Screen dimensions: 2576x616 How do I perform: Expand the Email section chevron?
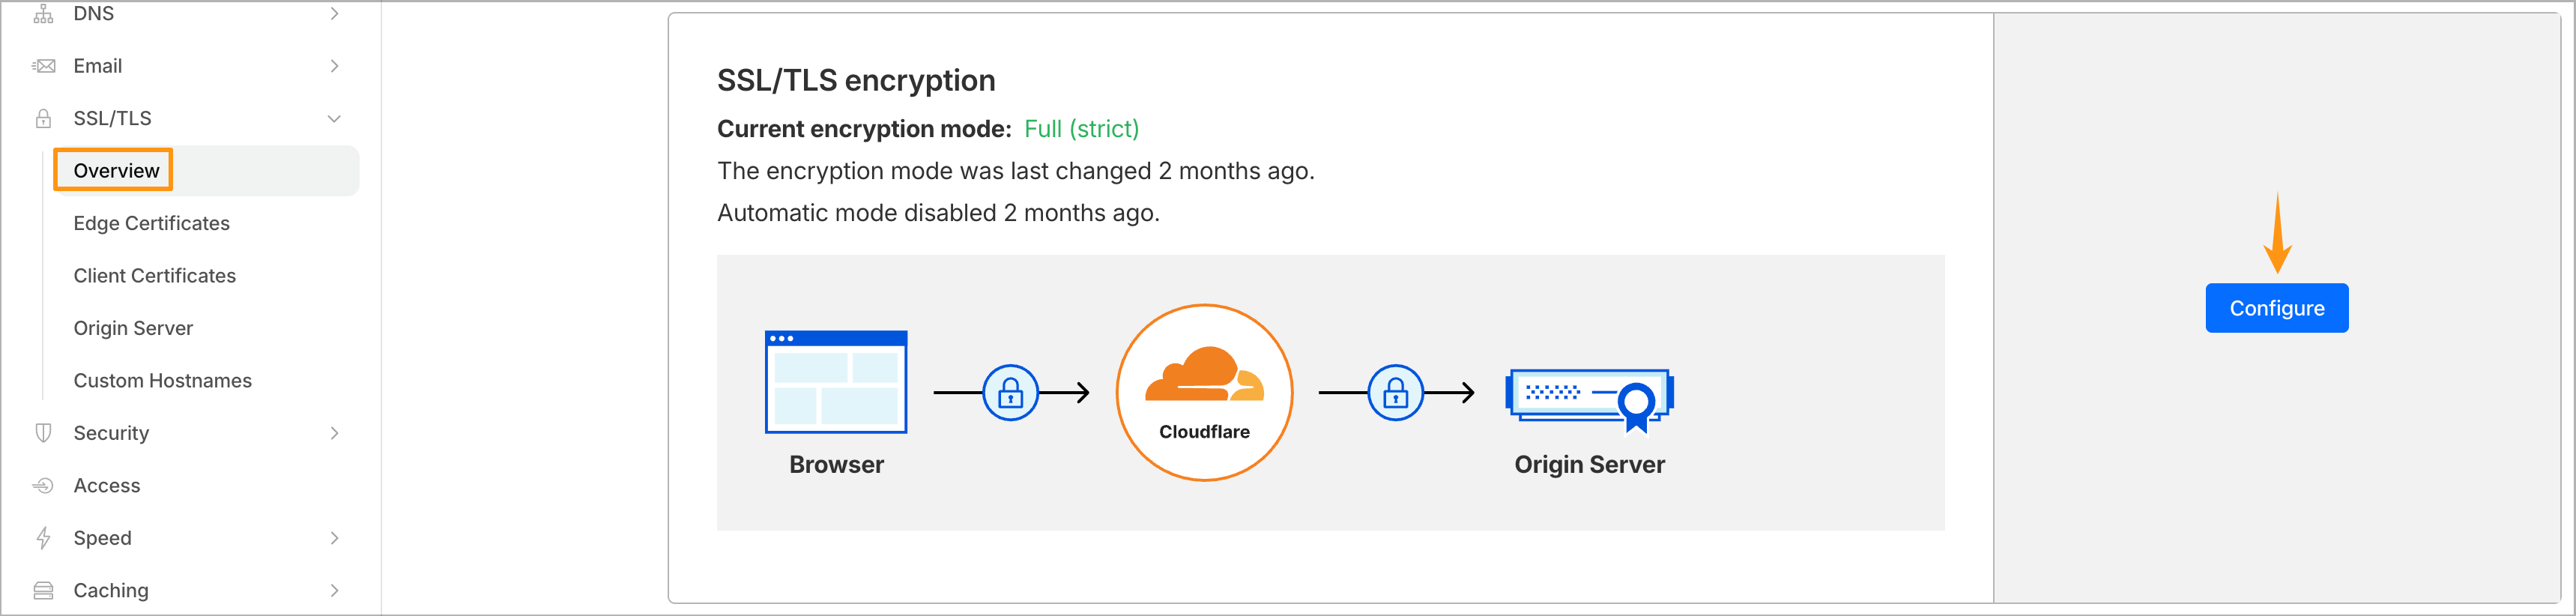tap(335, 66)
